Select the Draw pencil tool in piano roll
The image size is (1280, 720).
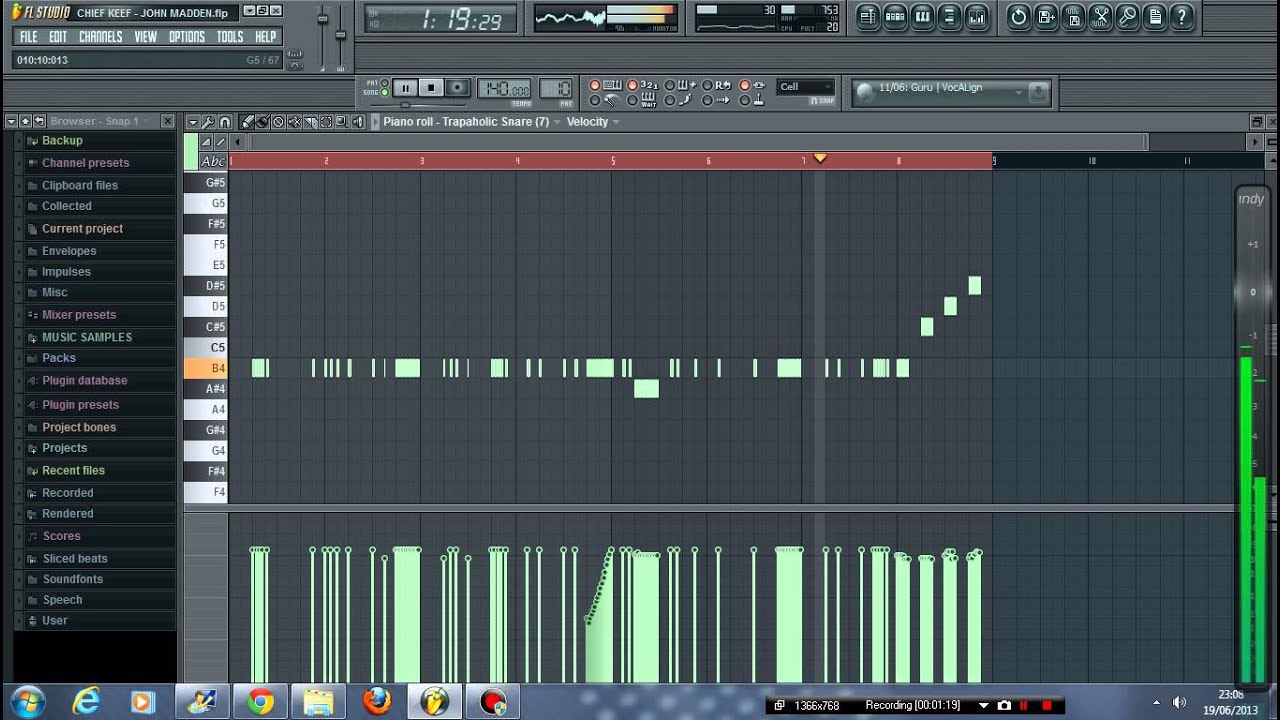(x=247, y=122)
